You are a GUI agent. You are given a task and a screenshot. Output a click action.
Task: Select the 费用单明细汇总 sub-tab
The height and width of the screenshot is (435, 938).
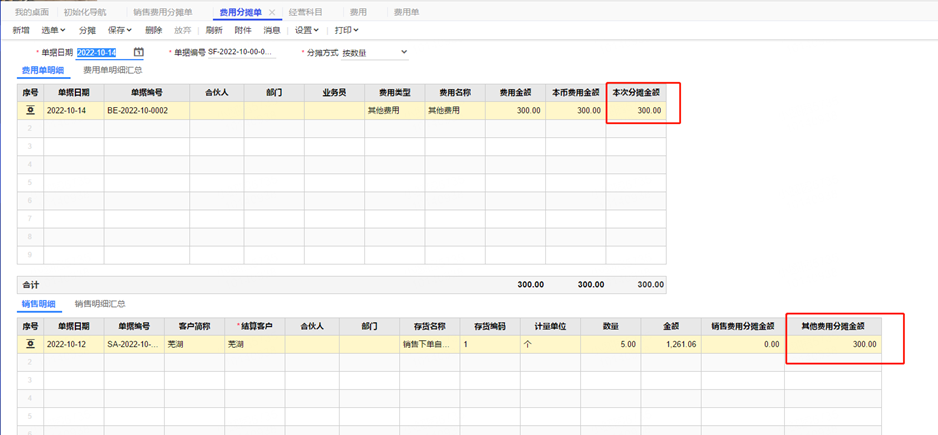tap(112, 70)
